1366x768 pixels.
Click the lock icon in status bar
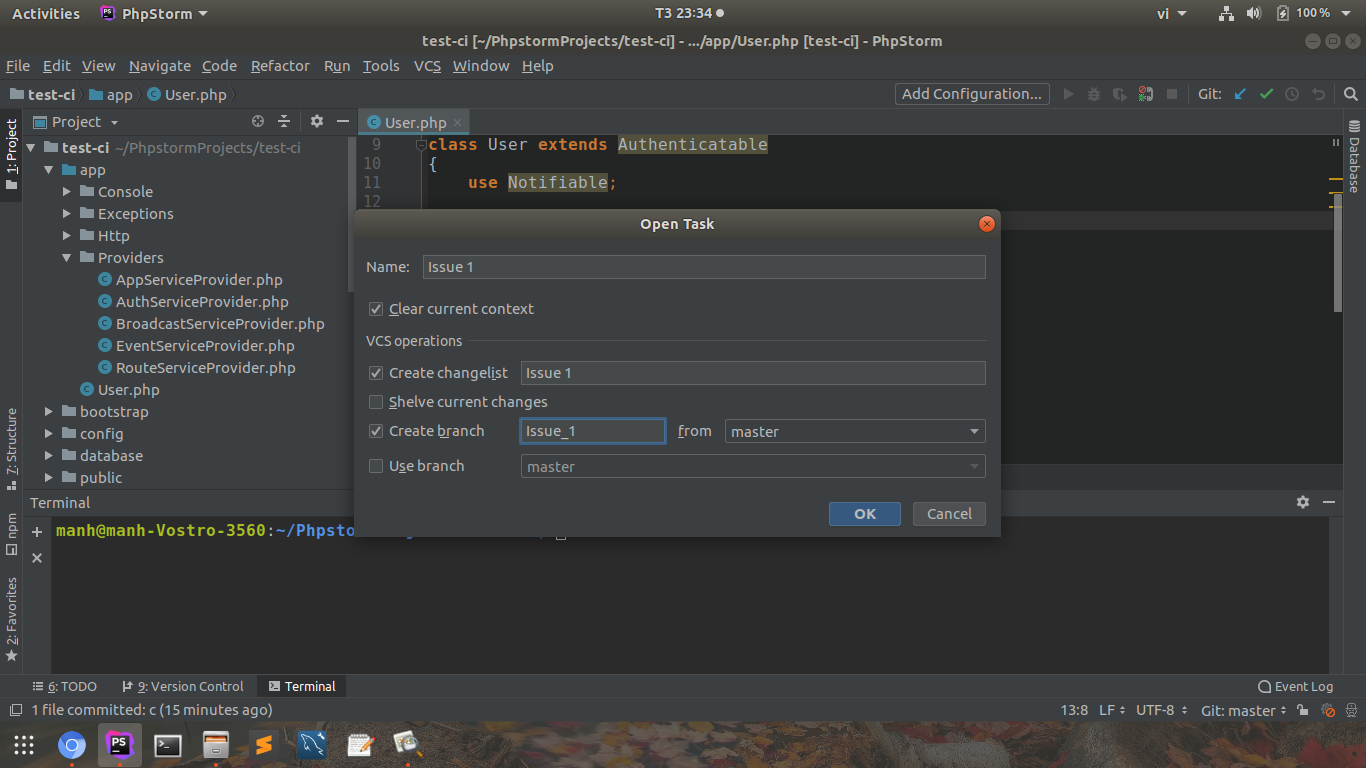[x=1303, y=711]
